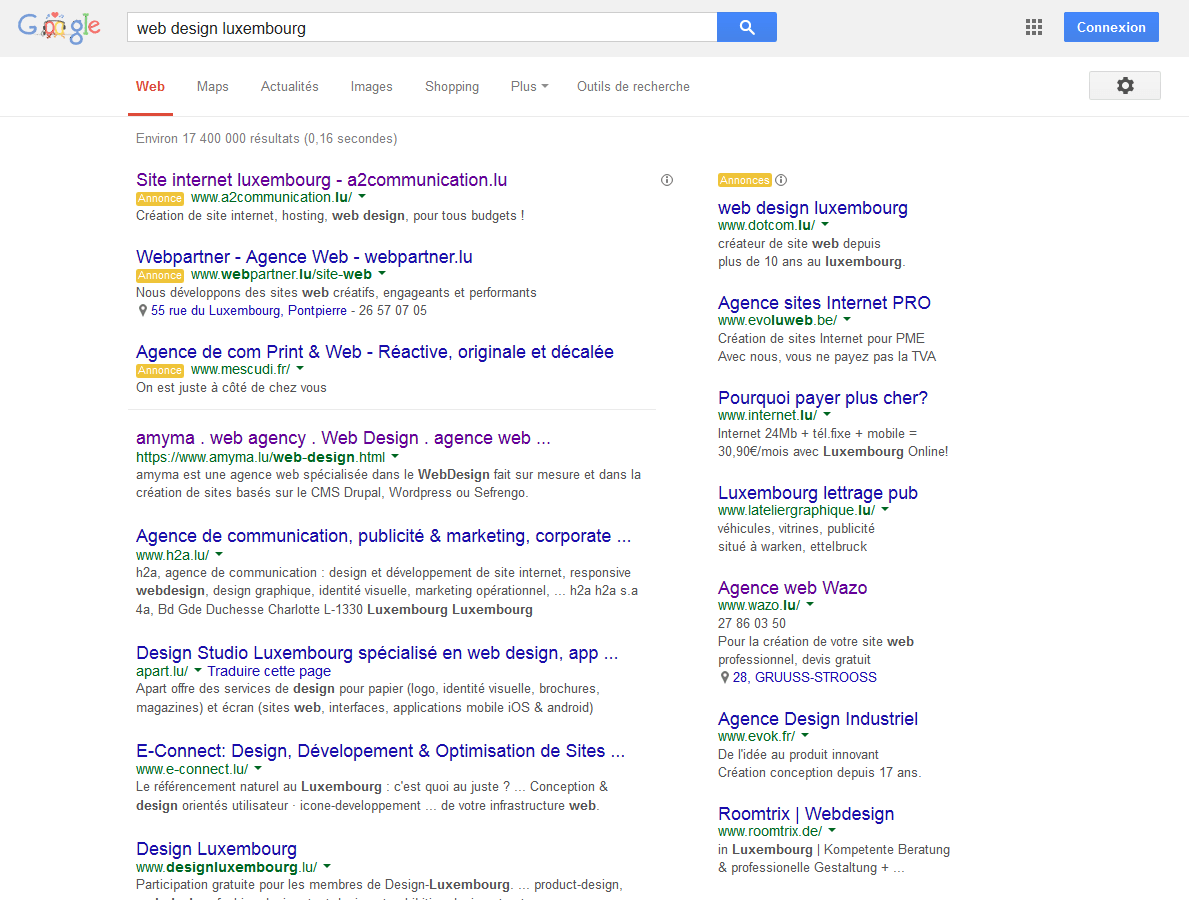Expand arrow next to www.e-connect.lu/
This screenshot has height=900, width=1189.
pos(258,768)
